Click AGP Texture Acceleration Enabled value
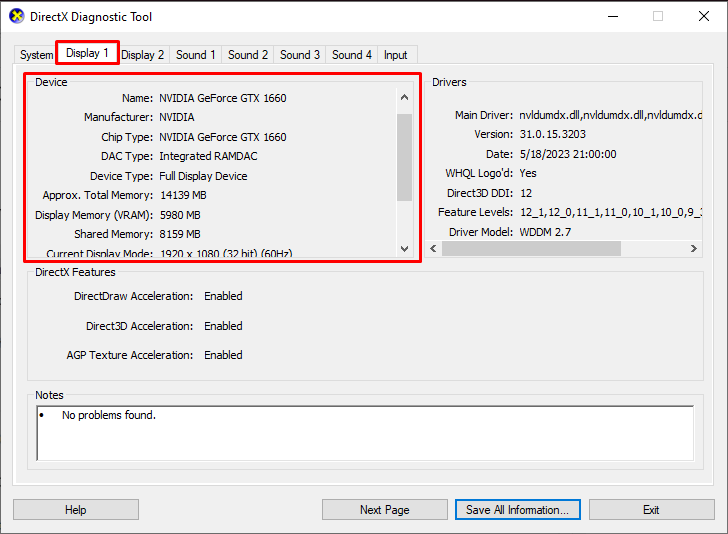Viewport: 728px width, 534px height. point(223,355)
